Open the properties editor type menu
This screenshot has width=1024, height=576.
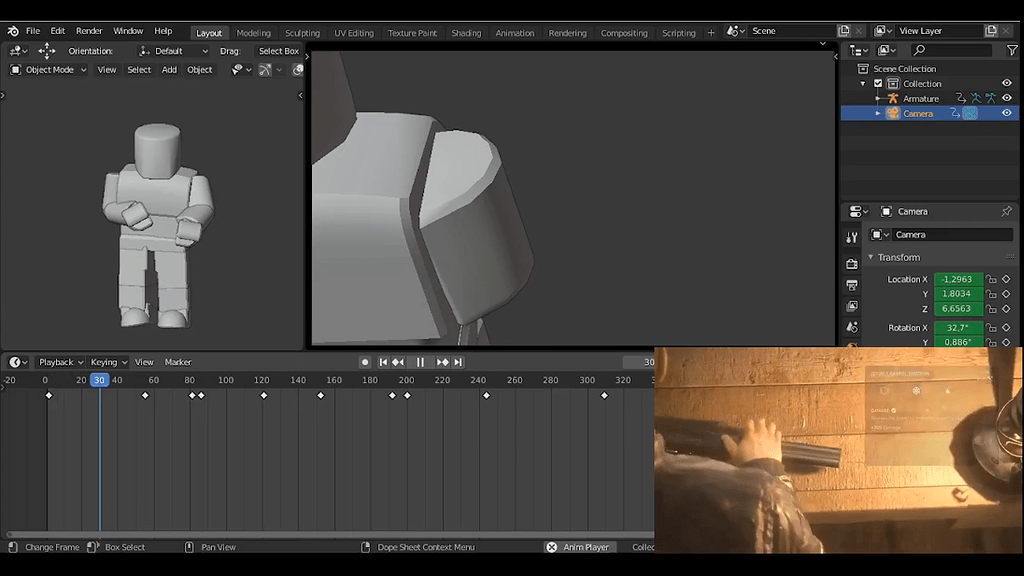(858, 212)
